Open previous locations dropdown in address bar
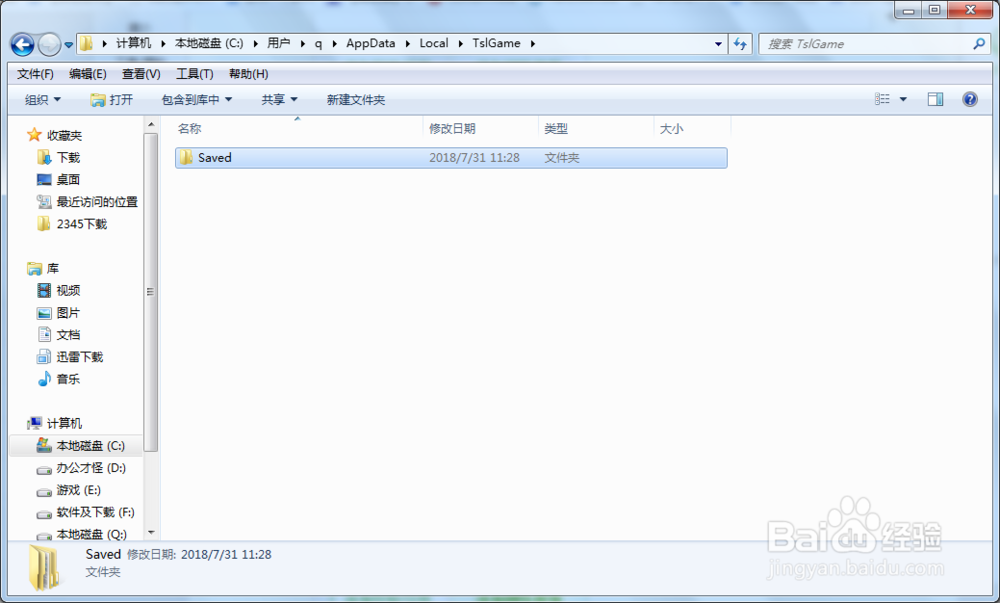The width and height of the screenshot is (1000, 603). click(x=718, y=44)
